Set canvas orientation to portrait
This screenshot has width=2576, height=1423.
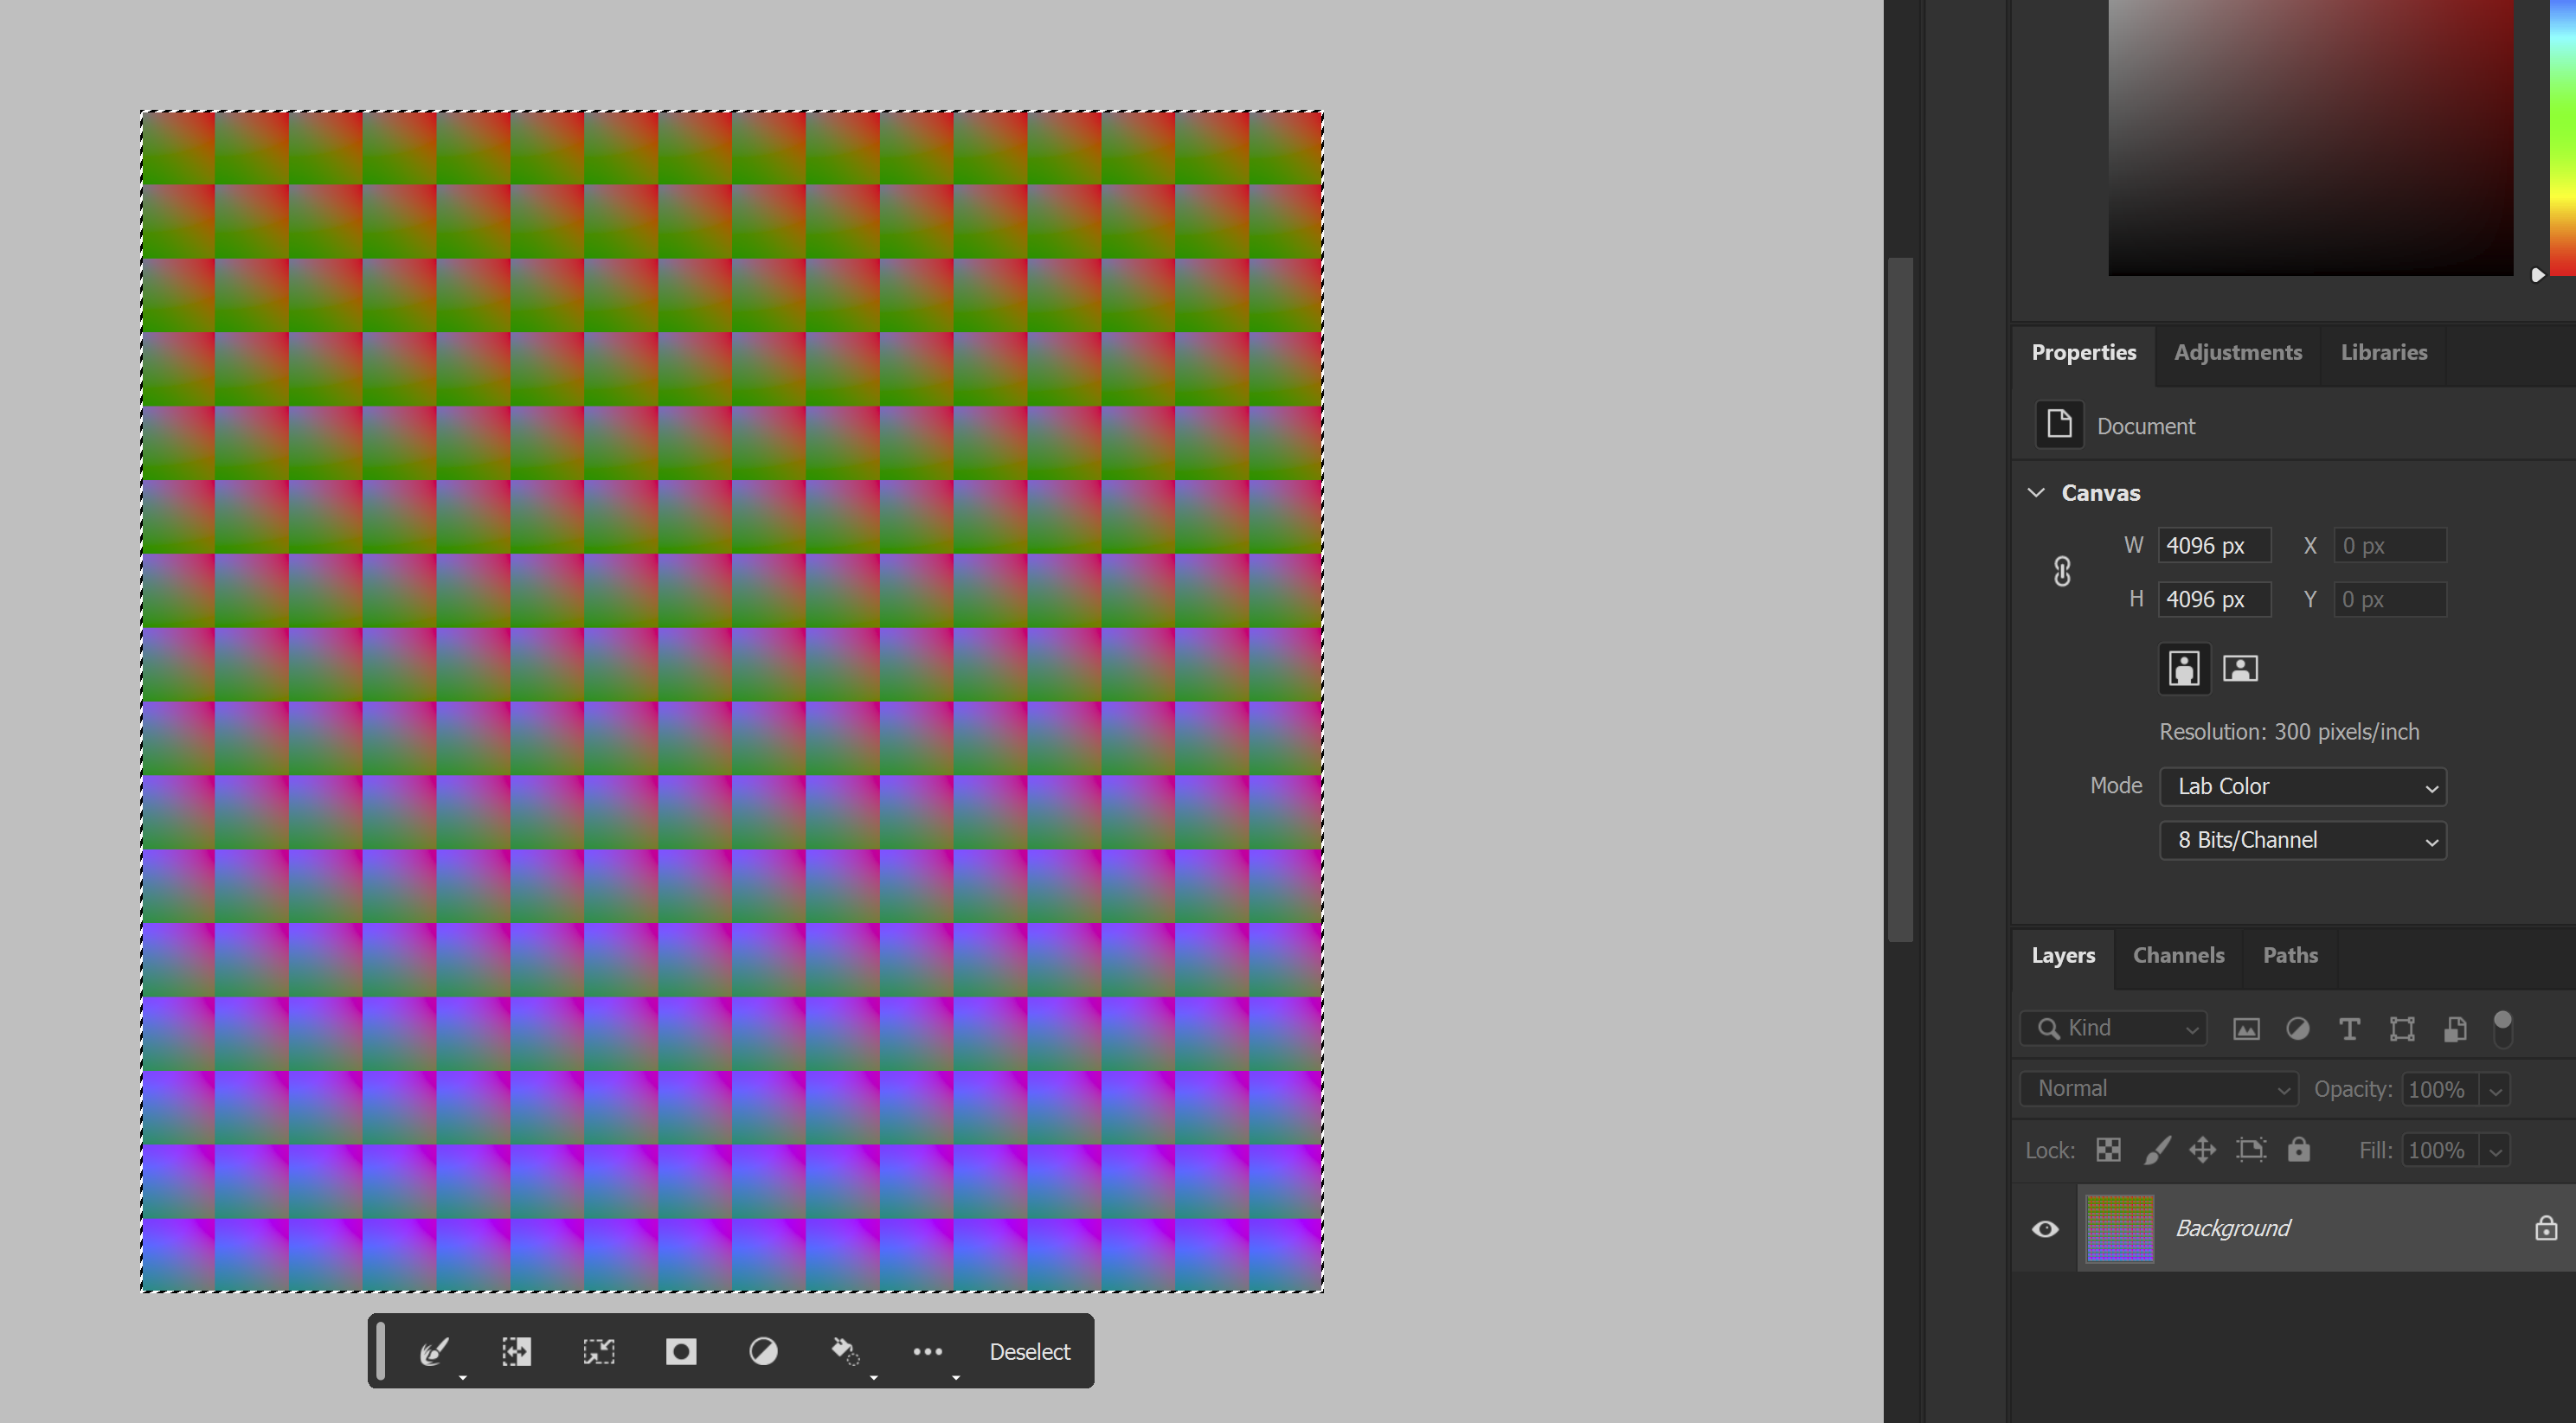tap(2184, 667)
